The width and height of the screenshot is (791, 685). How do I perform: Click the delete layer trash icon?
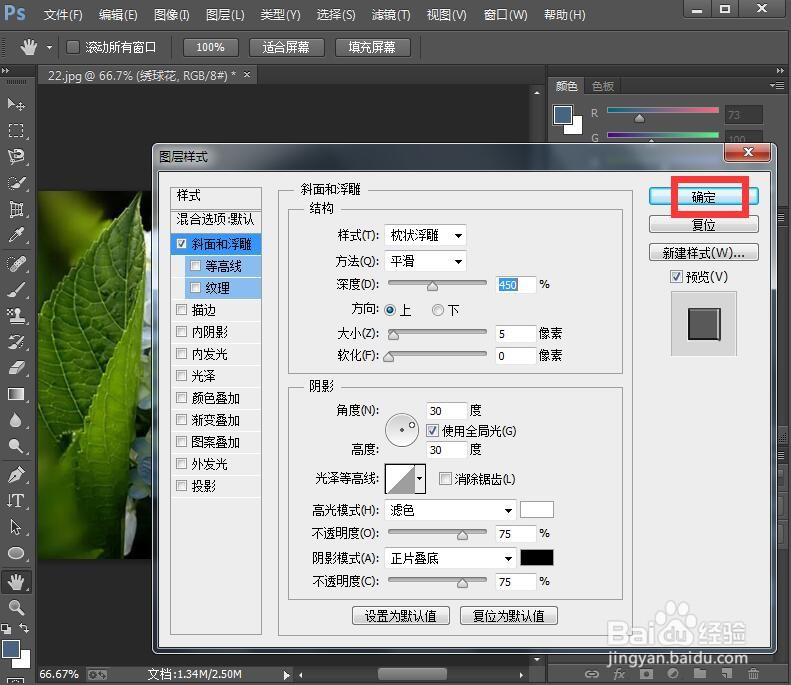pos(754,673)
